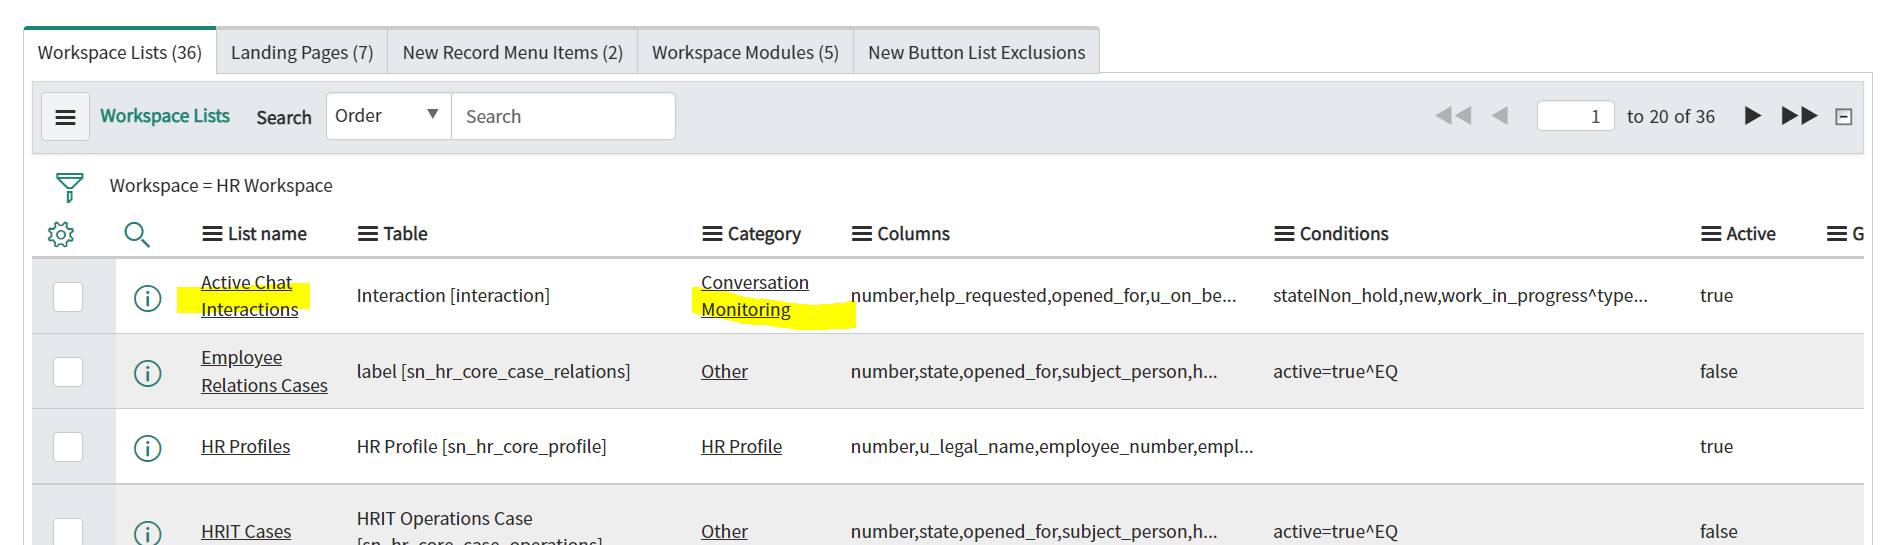The height and width of the screenshot is (545, 1883).
Task: Go to the first page of results
Action: pos(1453,116)
